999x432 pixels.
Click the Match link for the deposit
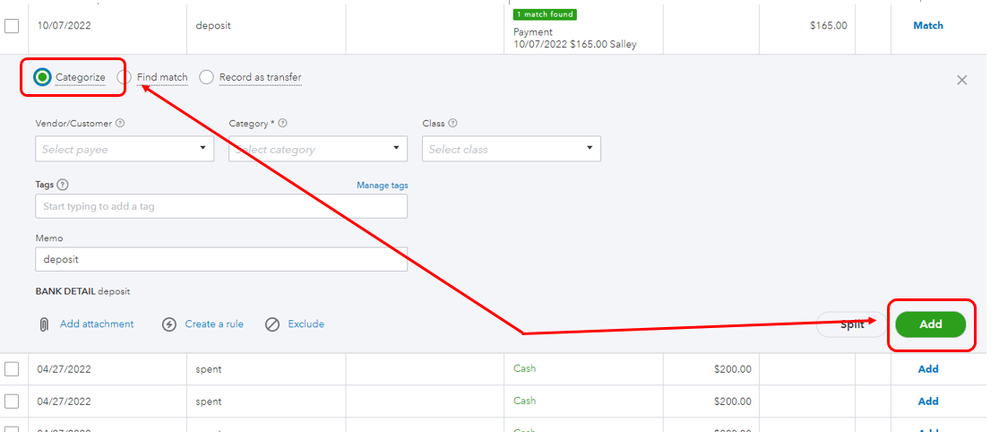tap(927, 26)
